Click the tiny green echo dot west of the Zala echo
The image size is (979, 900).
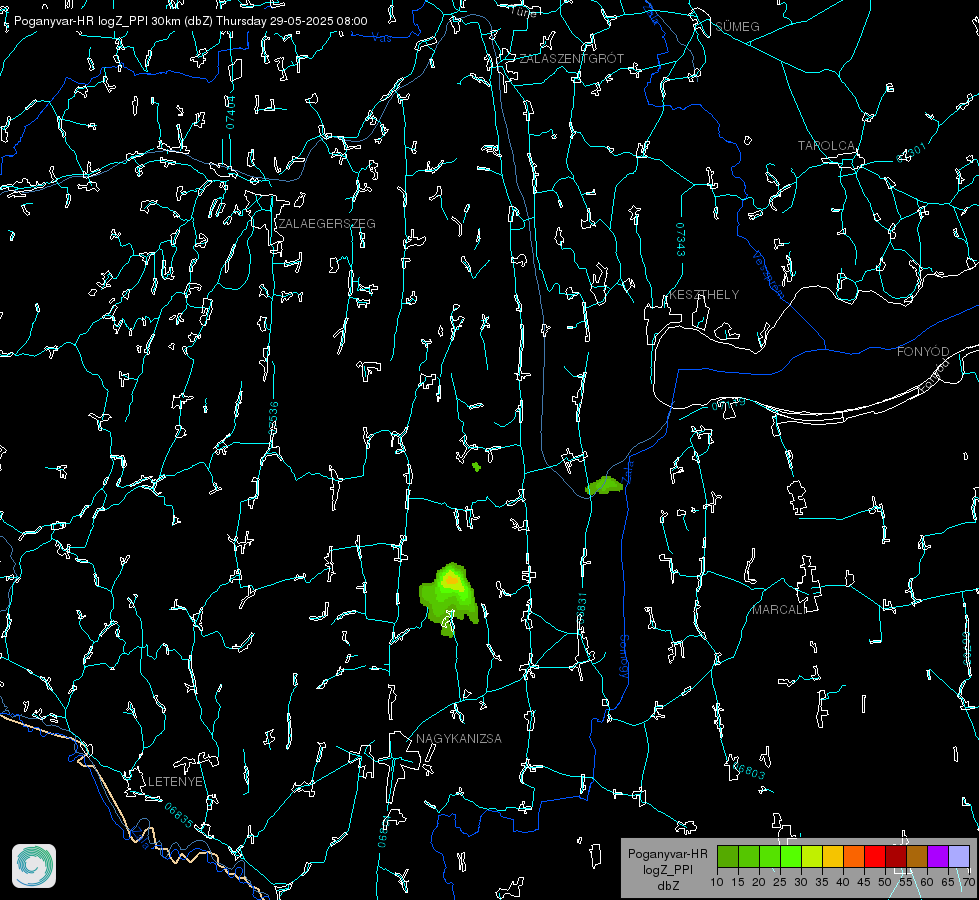476,467
